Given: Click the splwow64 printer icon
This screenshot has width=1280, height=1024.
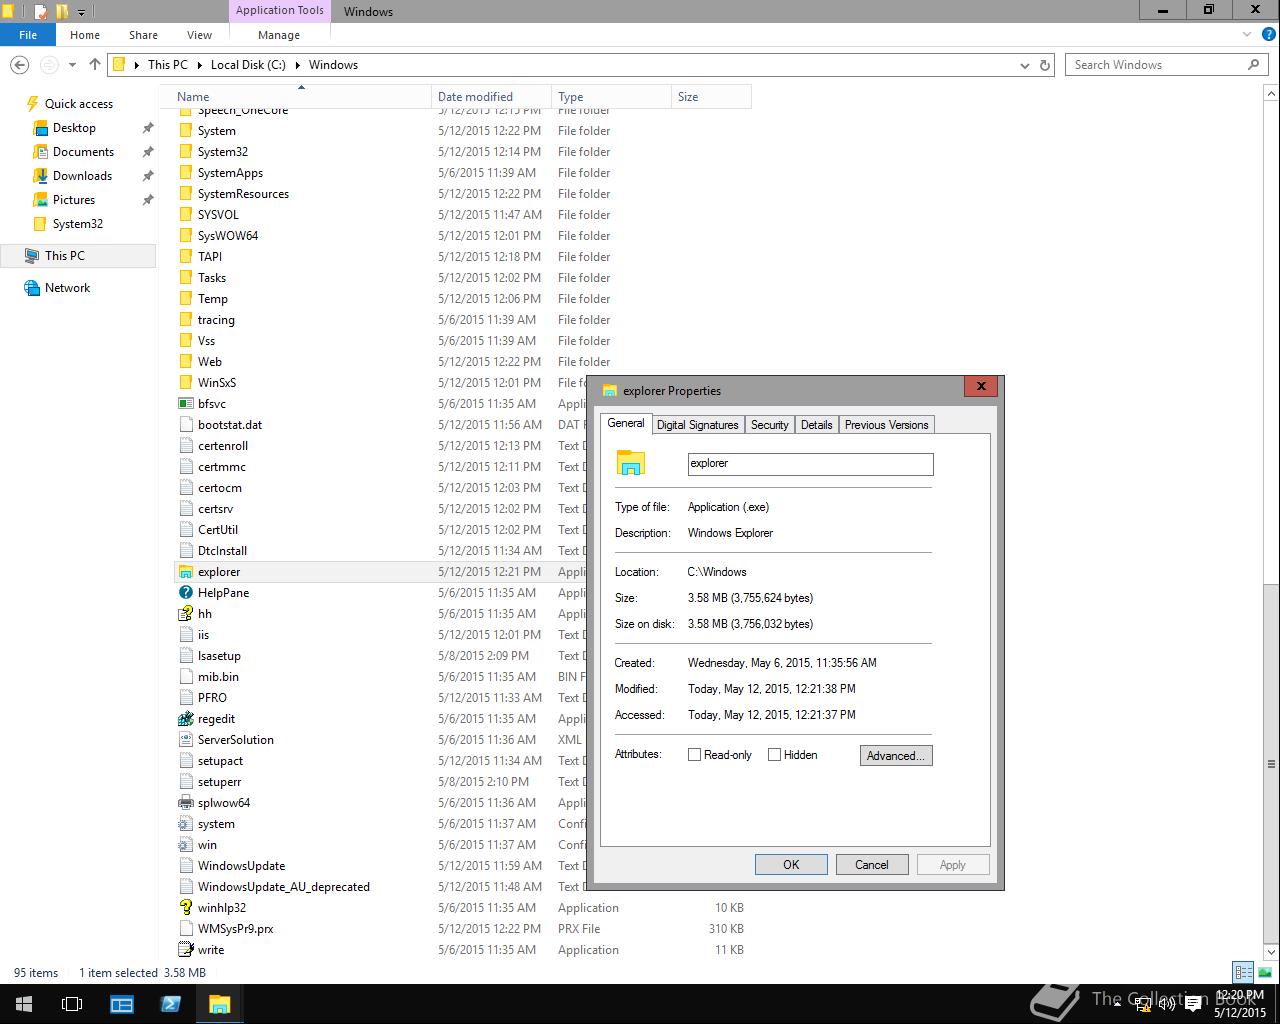Looking at the screenshot, I should tap(185, 803).
